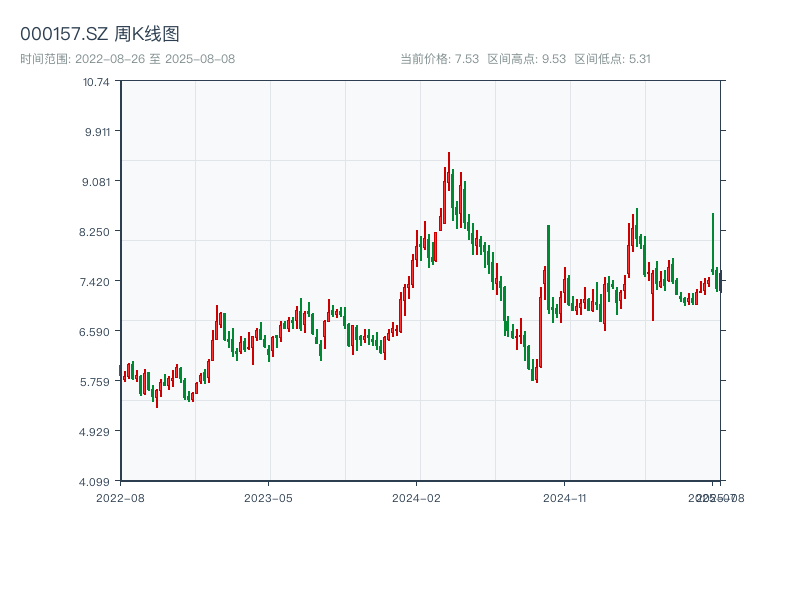Click the 区间高点 9.53 label
The image size is (800, 600).
point(526,59)
